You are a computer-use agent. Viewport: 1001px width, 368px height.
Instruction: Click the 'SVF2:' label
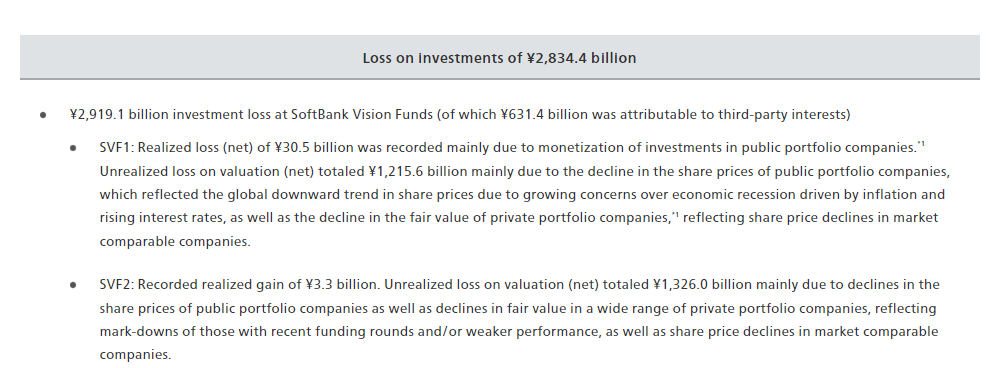[117, 284]
